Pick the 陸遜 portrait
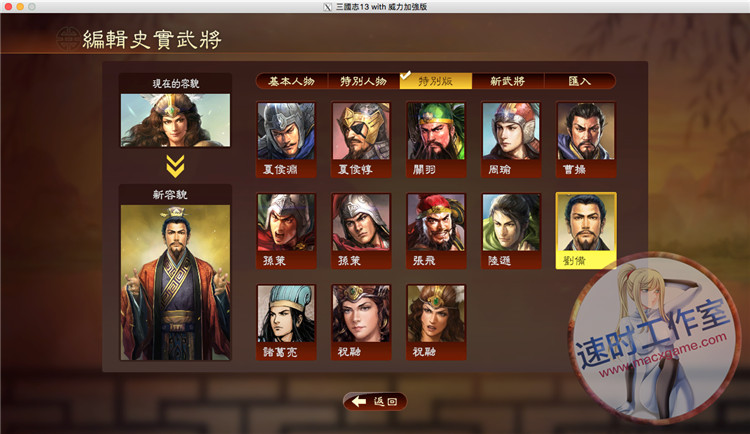 click(x=511, y=231)
